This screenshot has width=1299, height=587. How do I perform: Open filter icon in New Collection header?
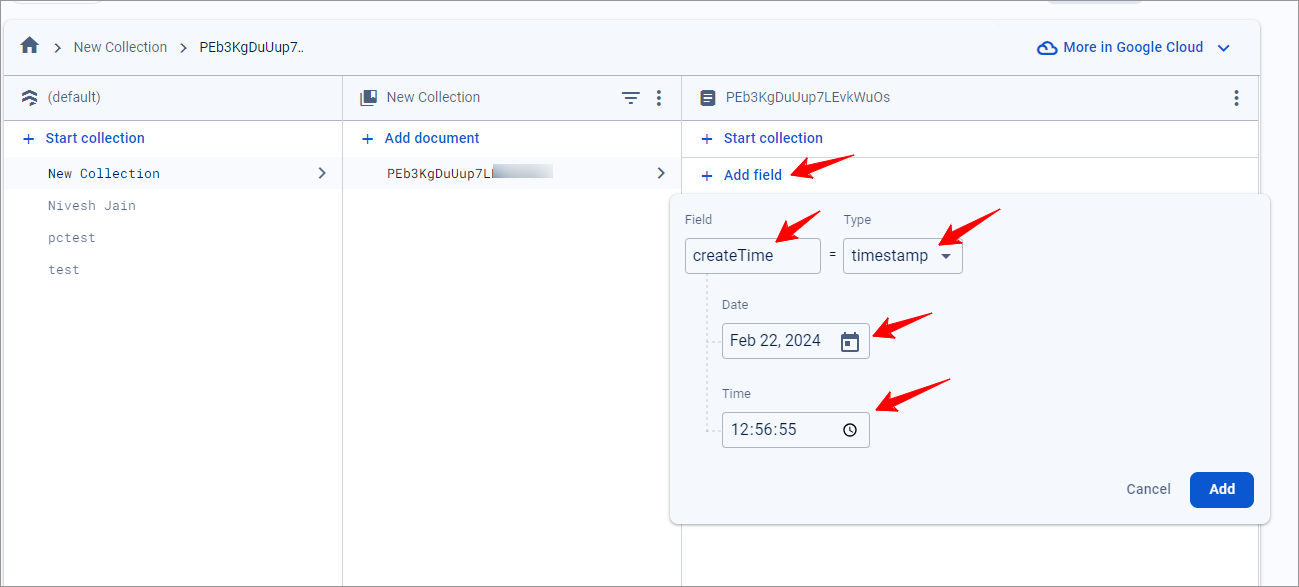(x=630, y=98)
